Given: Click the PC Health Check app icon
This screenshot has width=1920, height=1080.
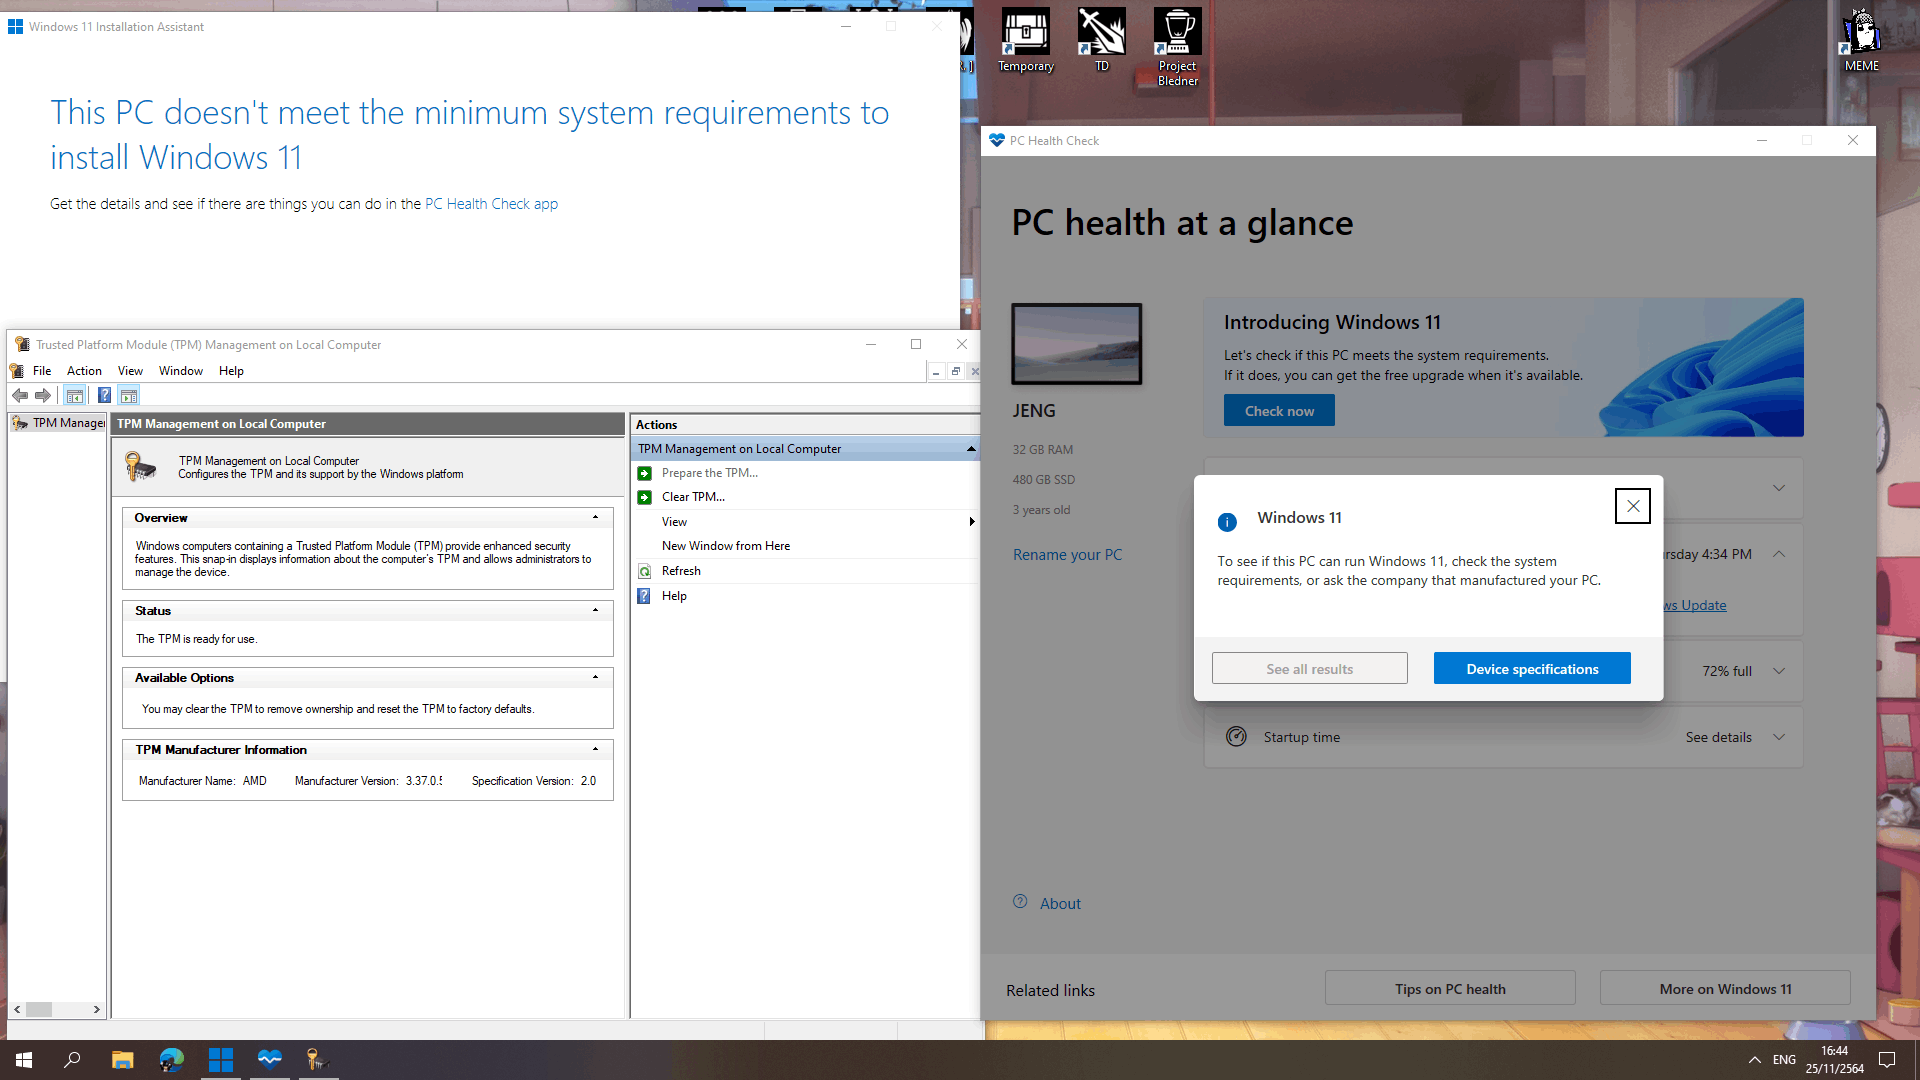Looking at the screenshot, I should pyautogui.click(x=998, y=140).
